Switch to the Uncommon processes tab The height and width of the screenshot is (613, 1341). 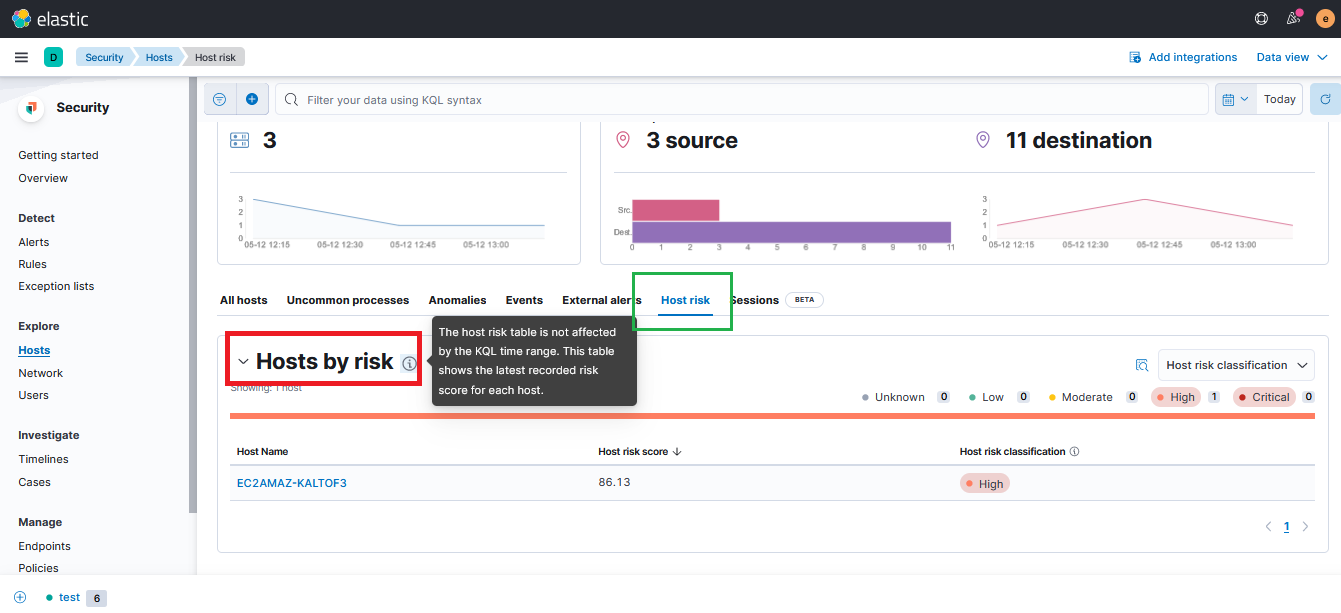pyautogui.click(x=348, y=300)
